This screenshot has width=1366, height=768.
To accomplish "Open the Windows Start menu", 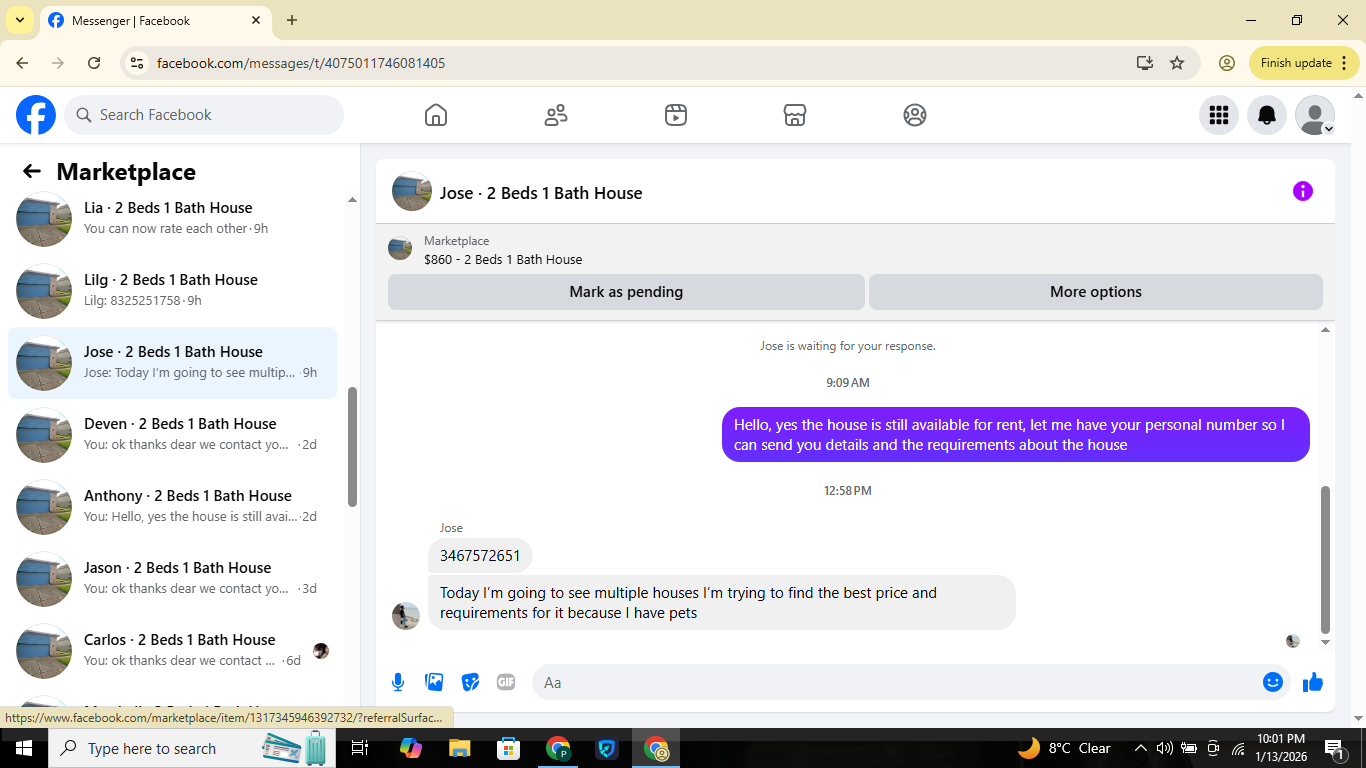I will (x=23, y=748).
